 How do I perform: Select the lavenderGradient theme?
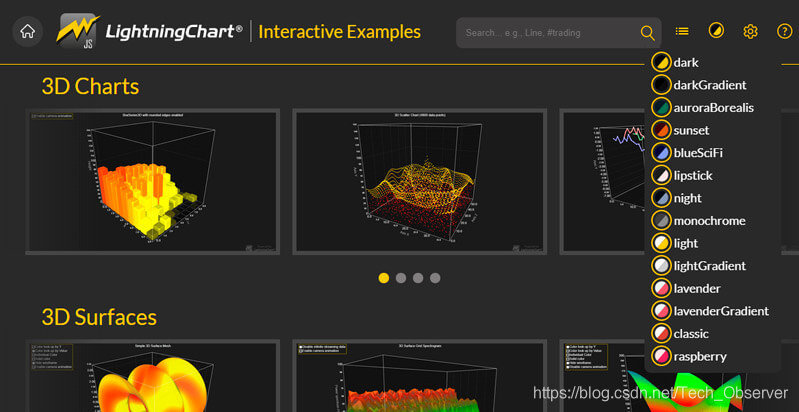tap(710, 311)
